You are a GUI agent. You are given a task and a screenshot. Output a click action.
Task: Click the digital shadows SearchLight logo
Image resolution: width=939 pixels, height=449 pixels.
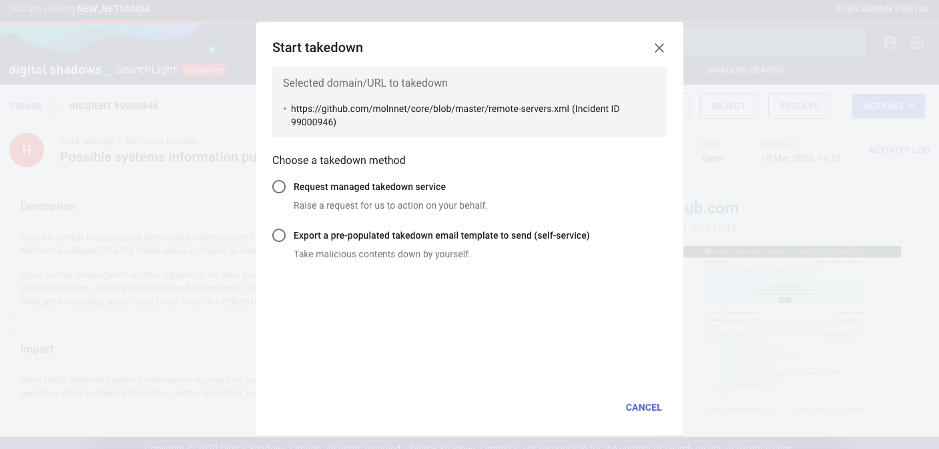[93, 69]
